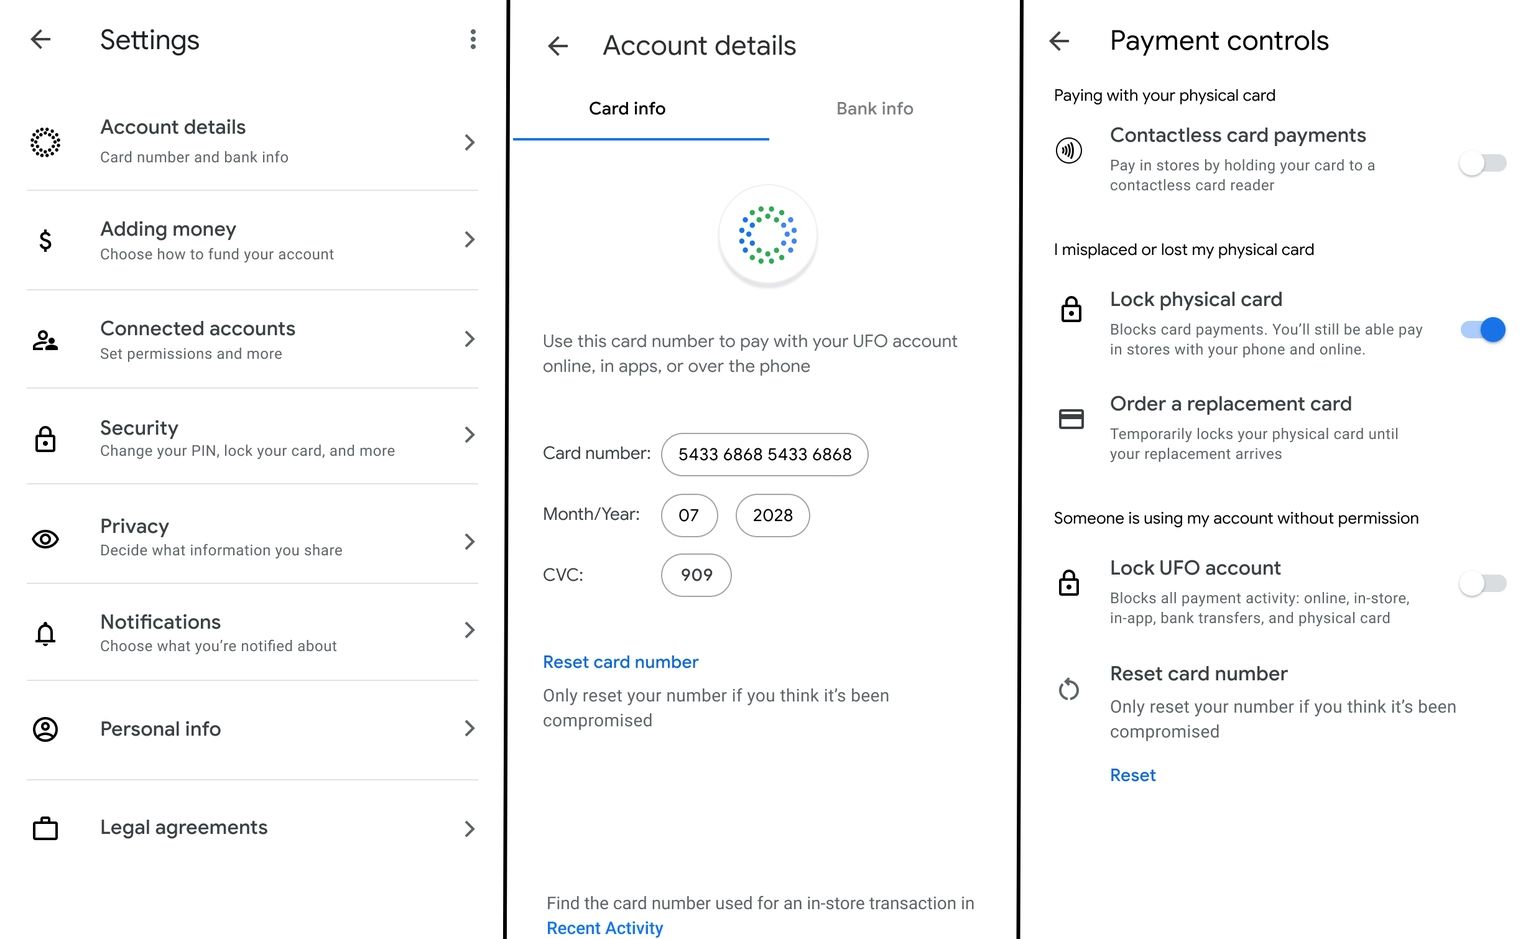Expand Account details chevron in Settings

pos(469,143)
